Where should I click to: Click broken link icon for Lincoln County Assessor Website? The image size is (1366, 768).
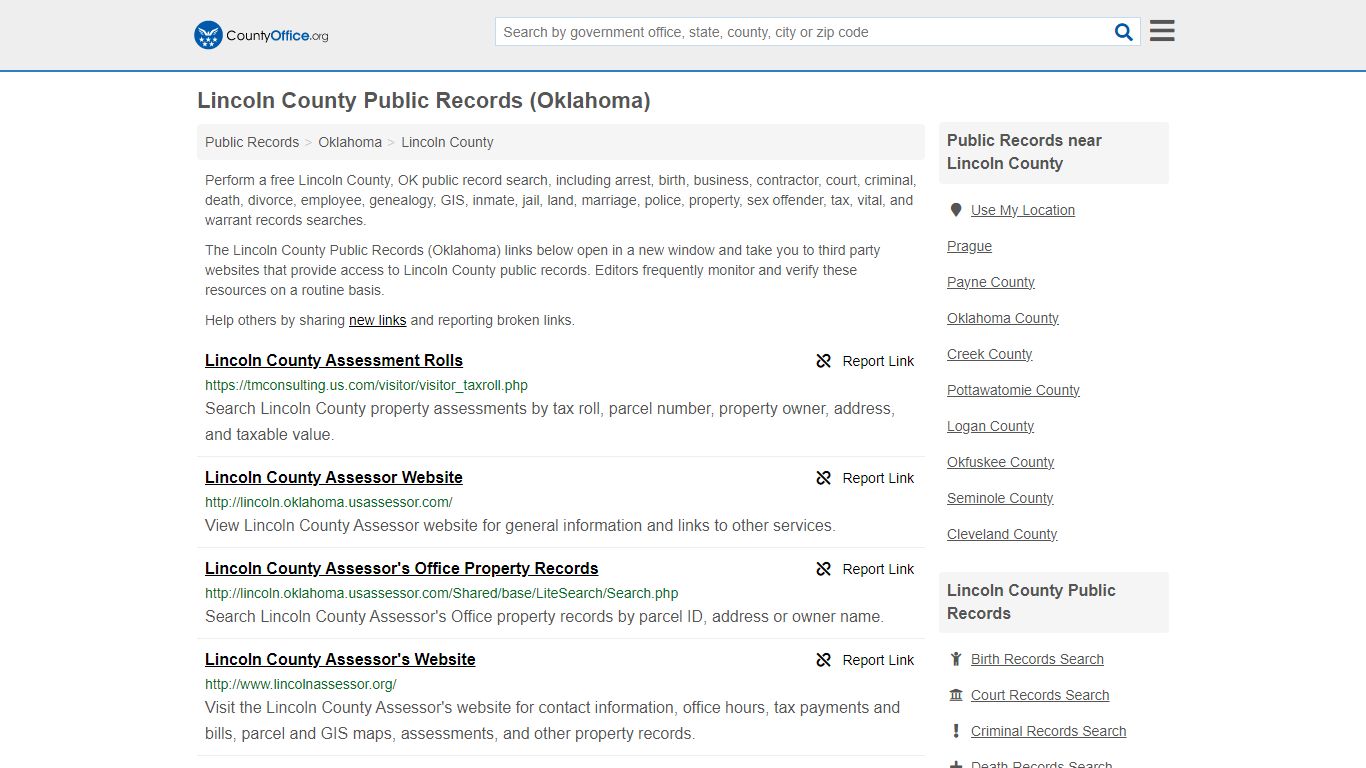824,478
